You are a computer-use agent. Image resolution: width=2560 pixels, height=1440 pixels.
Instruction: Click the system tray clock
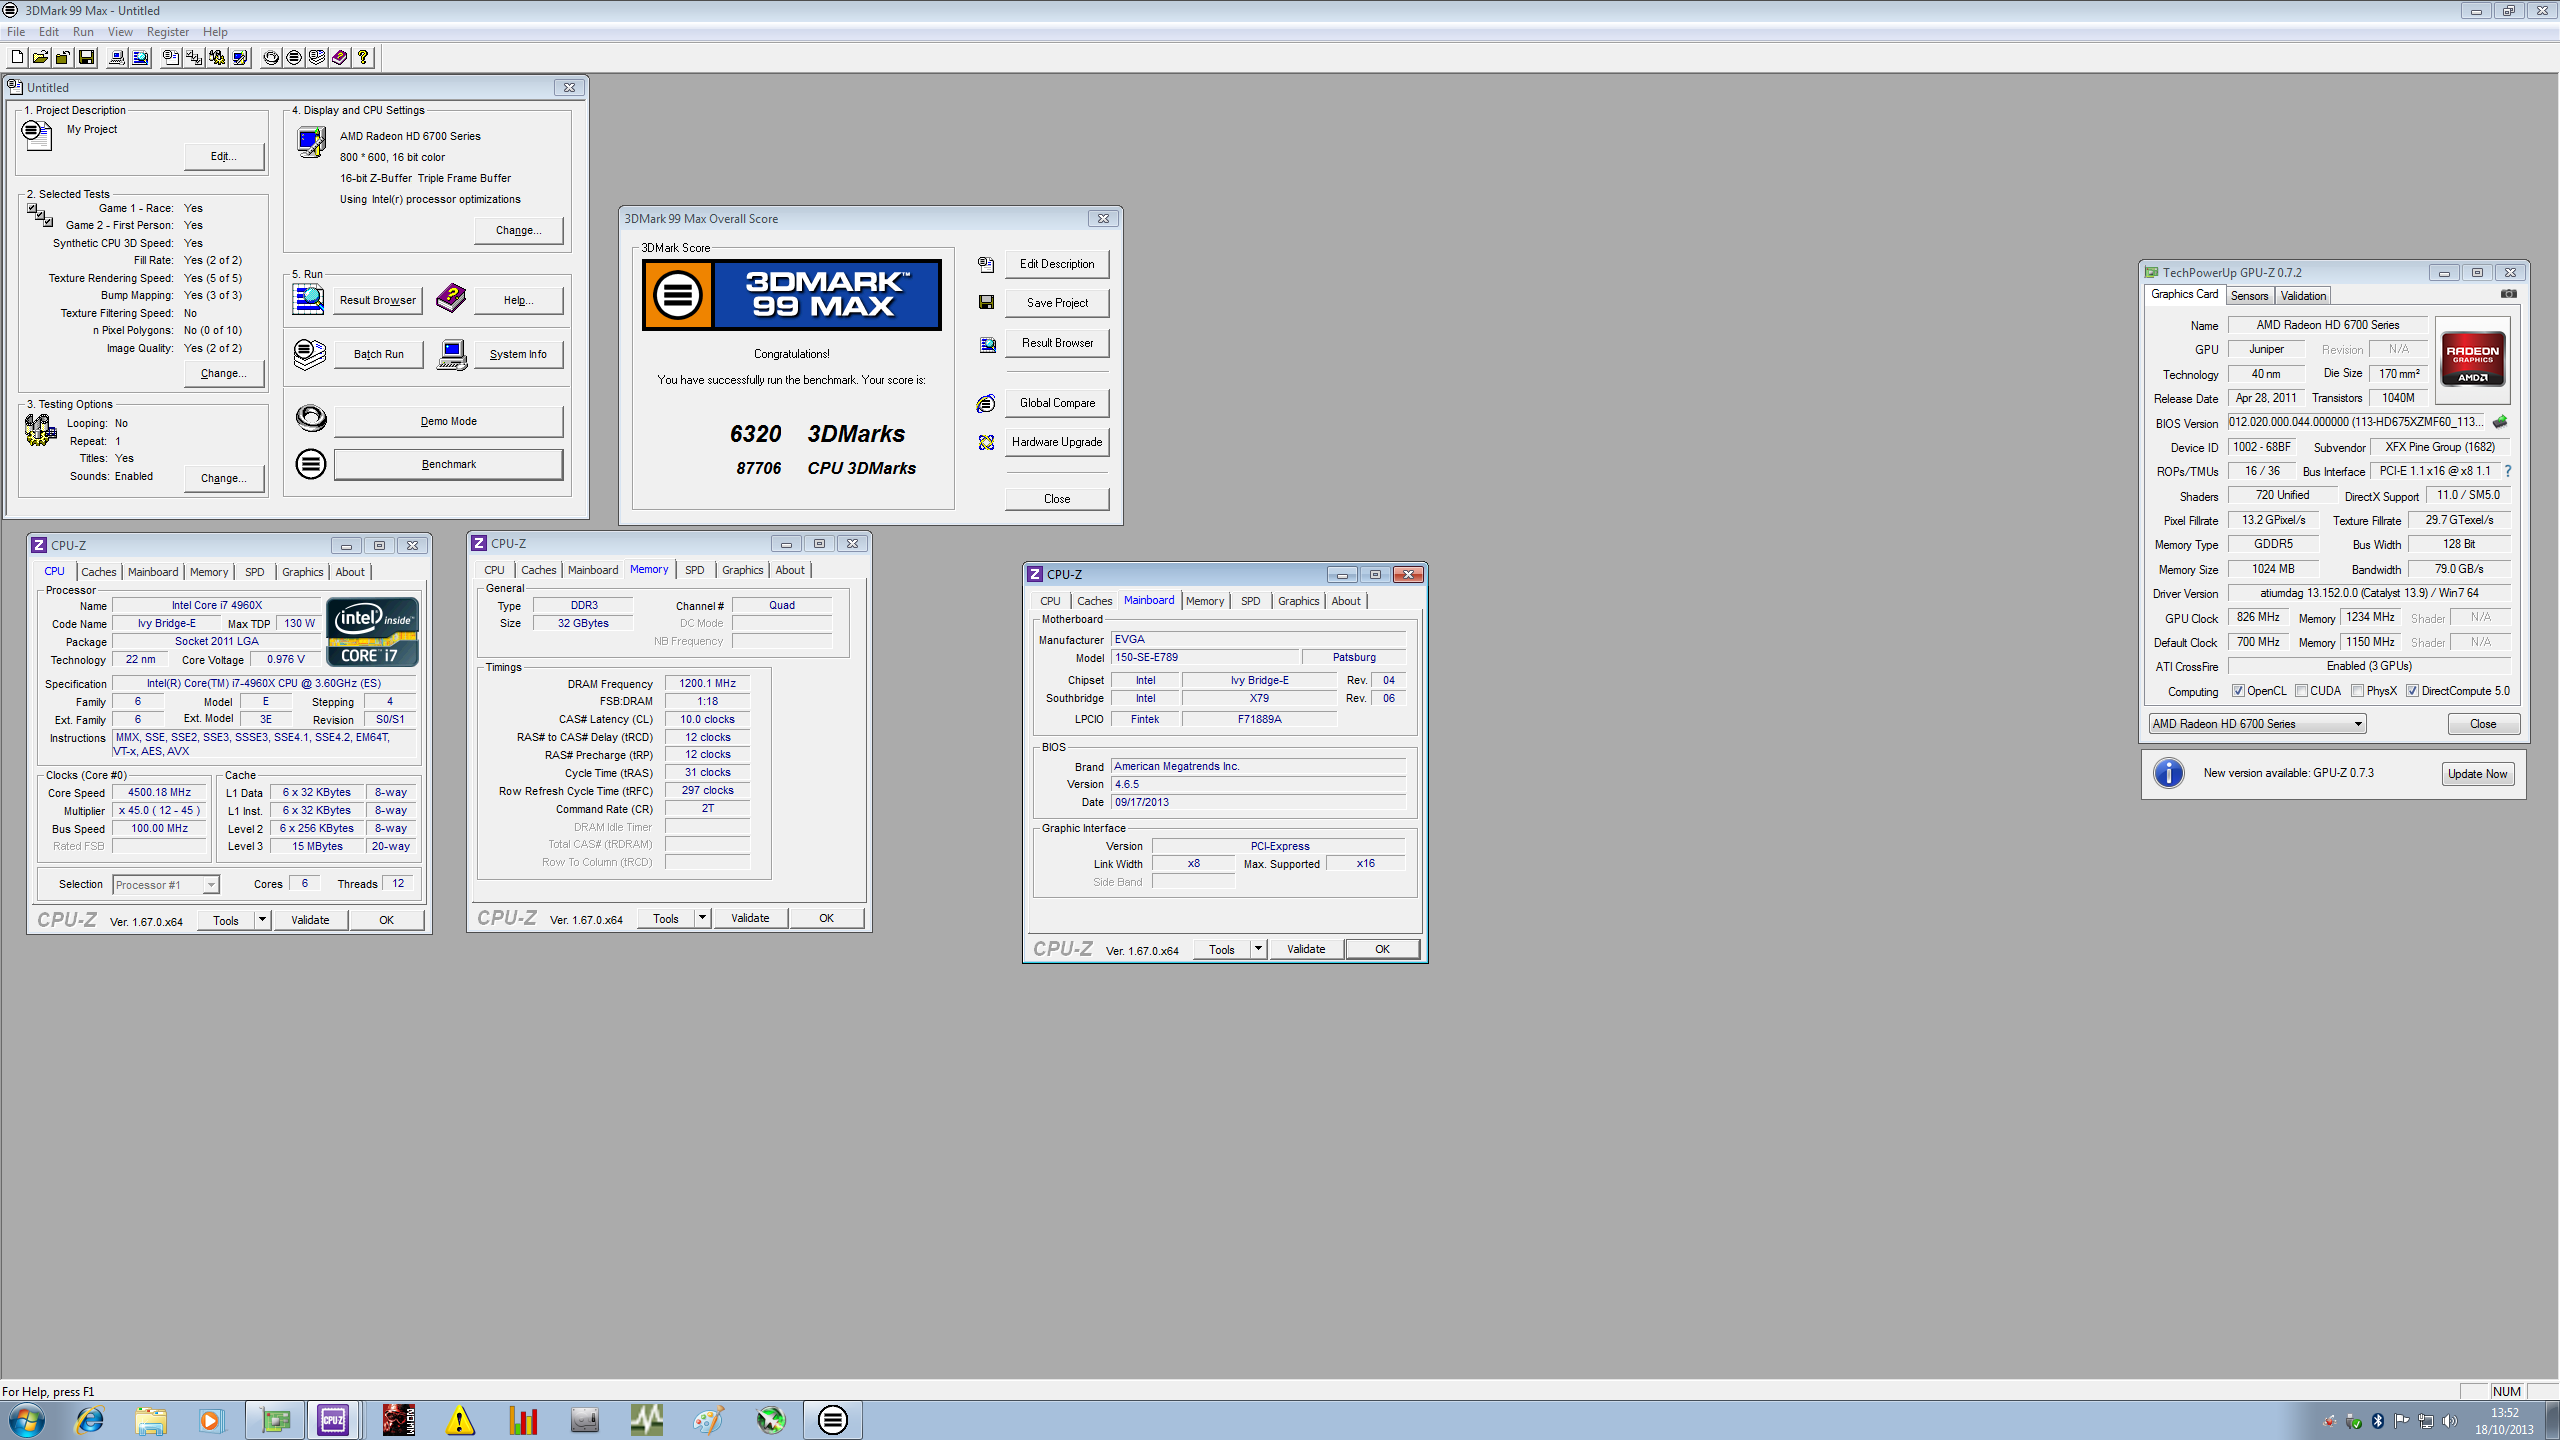[x=2504, y=1421]
